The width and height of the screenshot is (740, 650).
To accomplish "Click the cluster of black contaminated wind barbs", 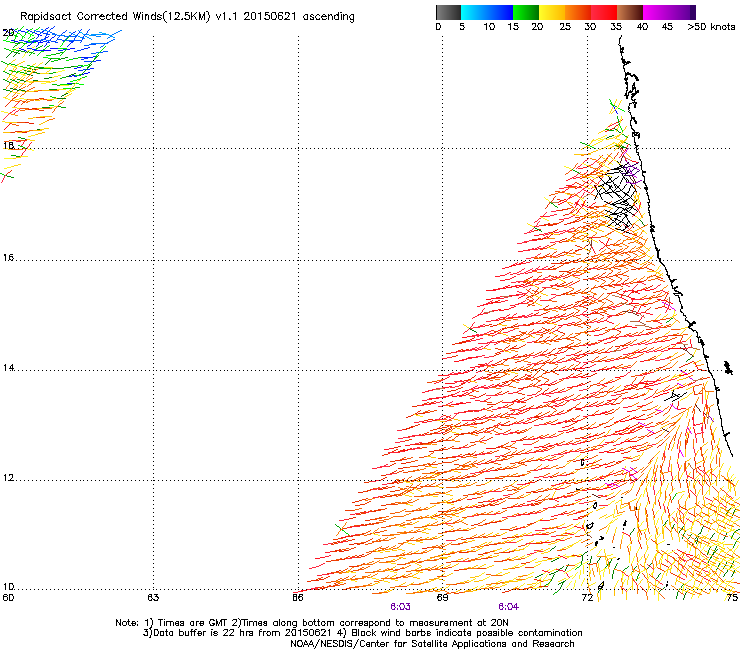I will point(615,197).
